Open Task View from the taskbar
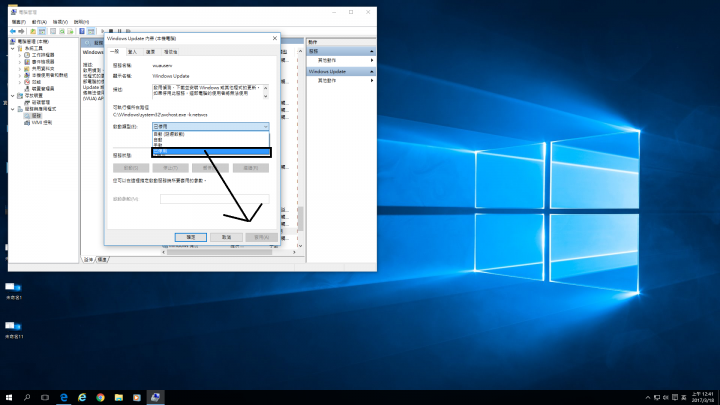 point(45,398)
